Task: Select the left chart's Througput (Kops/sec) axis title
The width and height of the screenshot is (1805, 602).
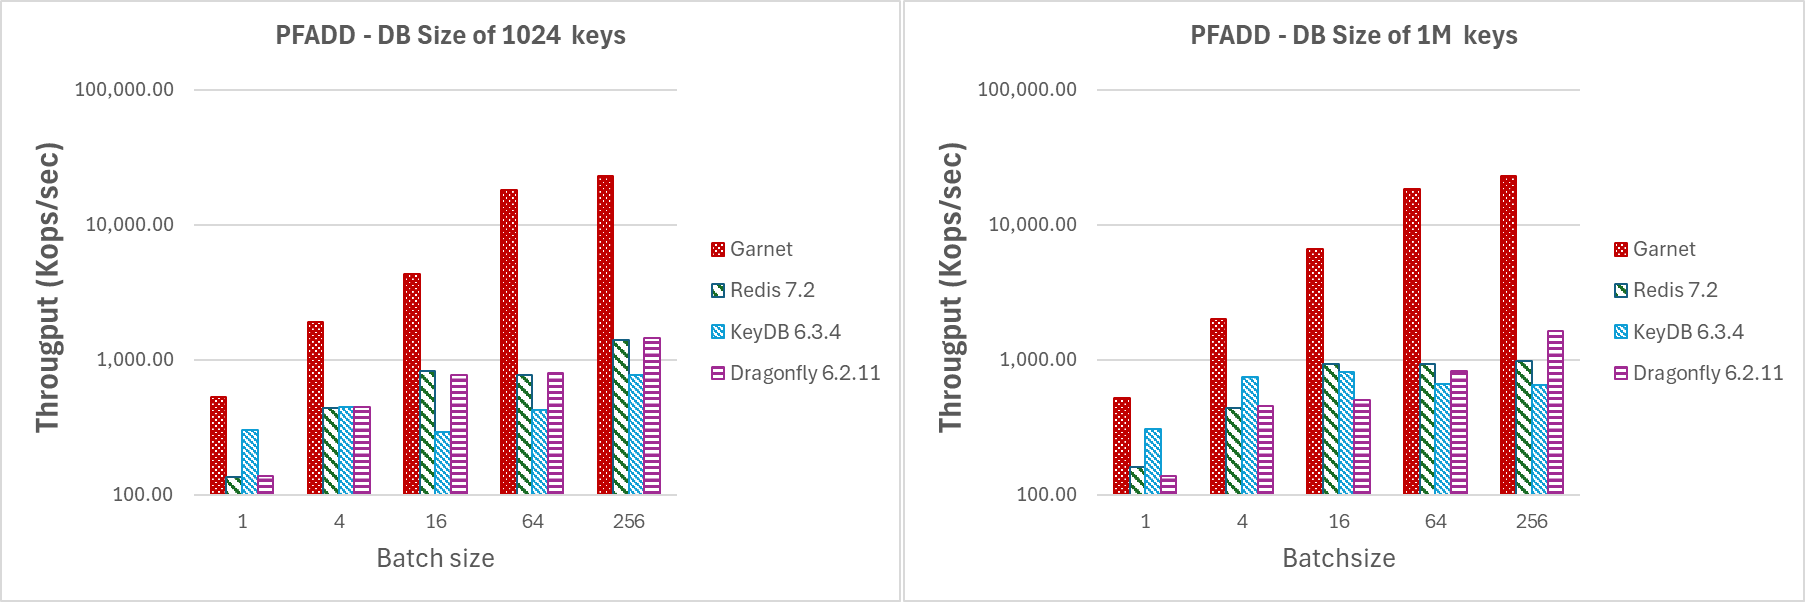Action: point(49,288)
